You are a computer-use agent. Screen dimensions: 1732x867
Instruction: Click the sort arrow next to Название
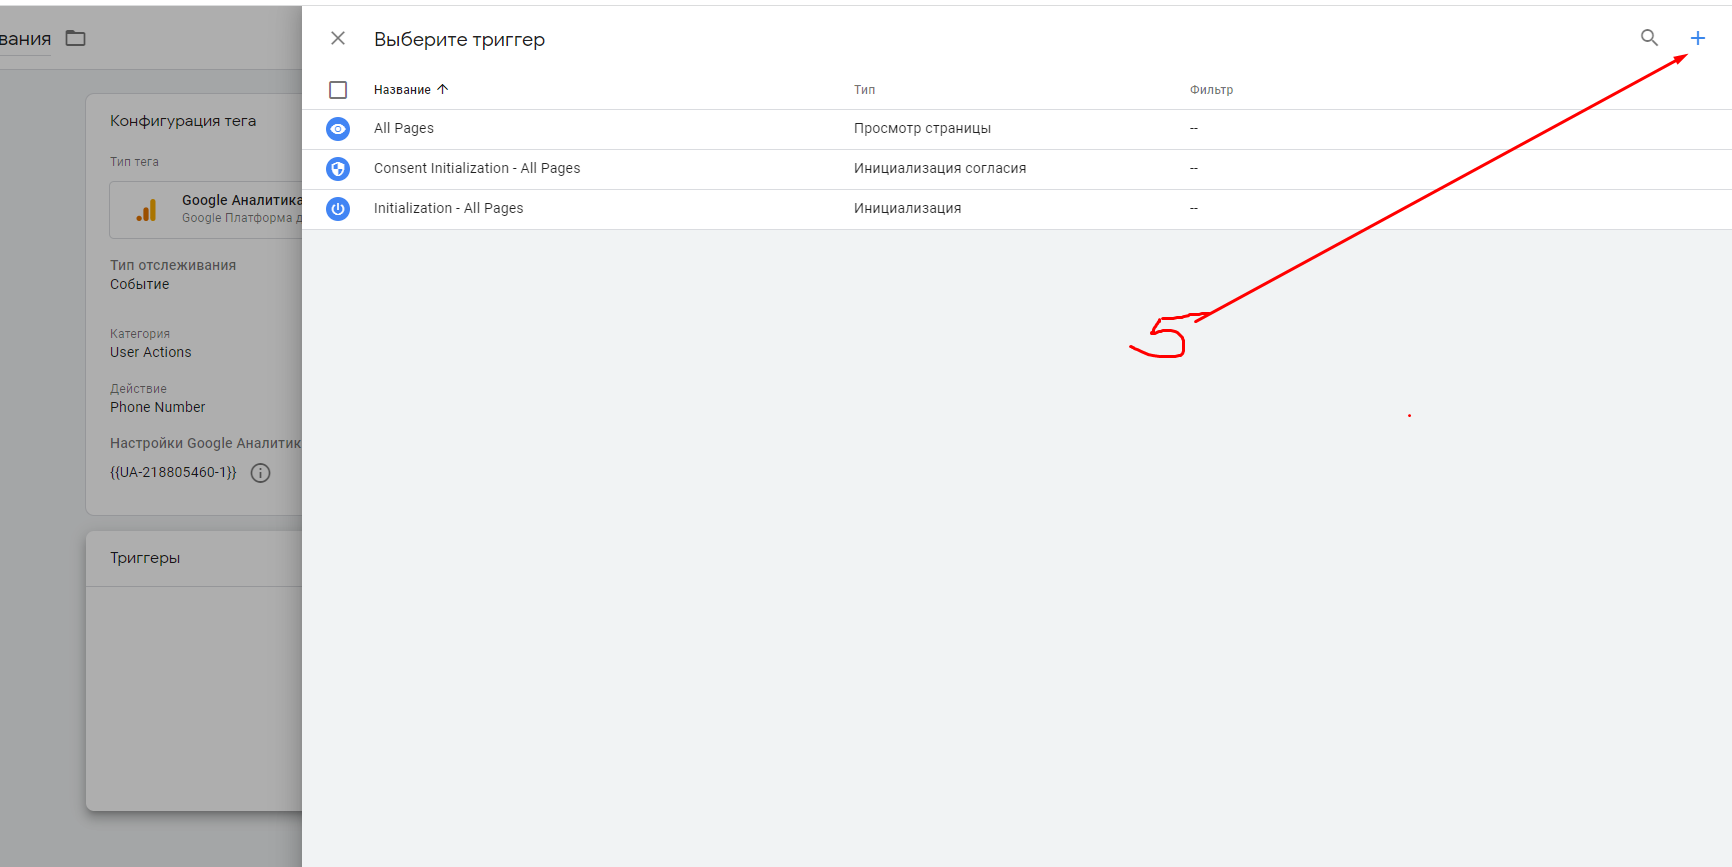pos(443,89)
